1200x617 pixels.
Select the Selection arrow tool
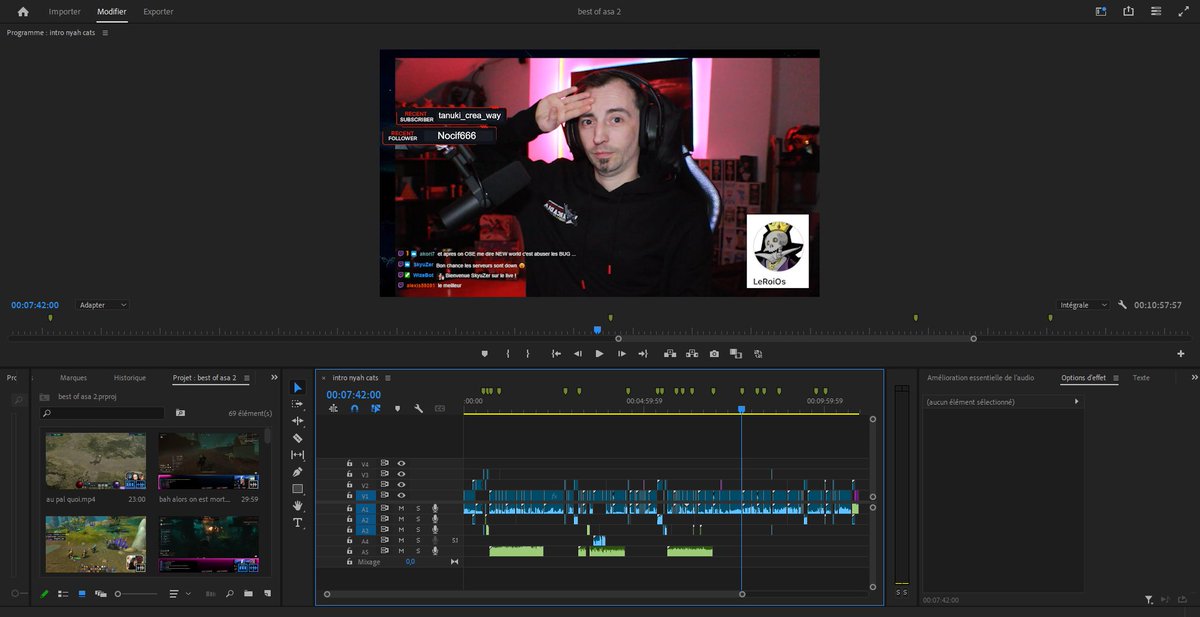coord(297,387)
